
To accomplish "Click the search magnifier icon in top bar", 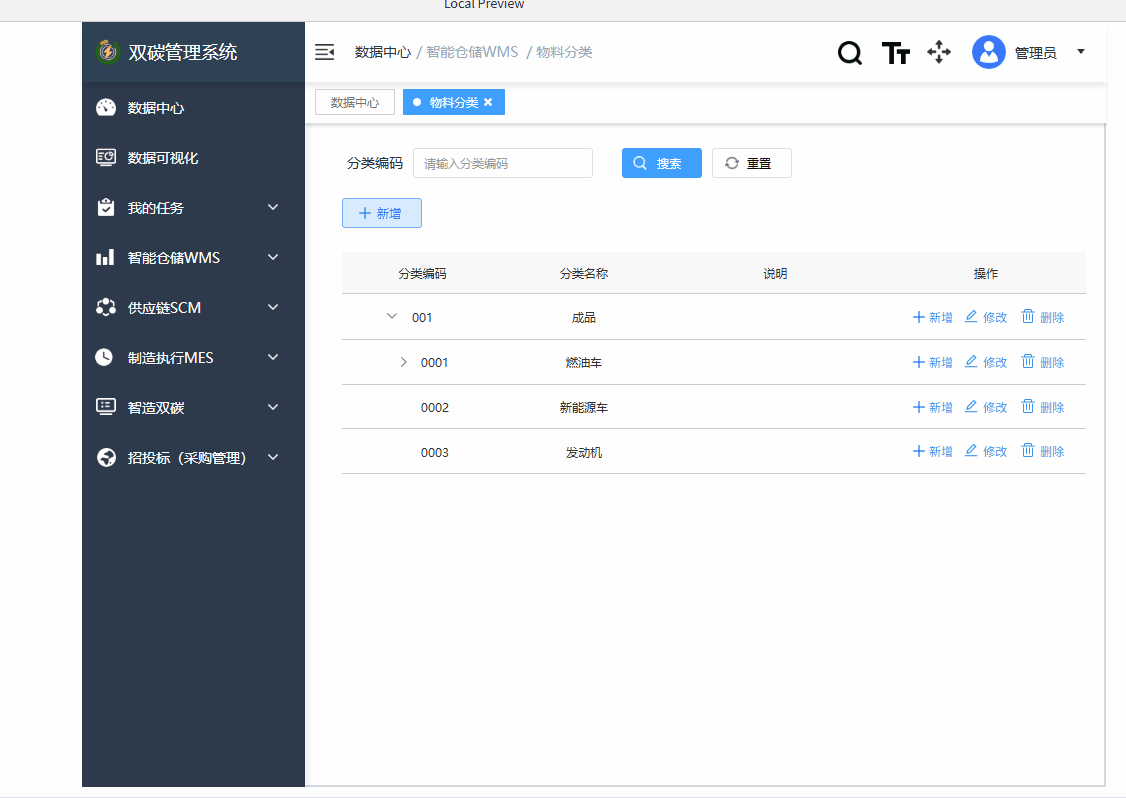I will [x=849, y=52].
